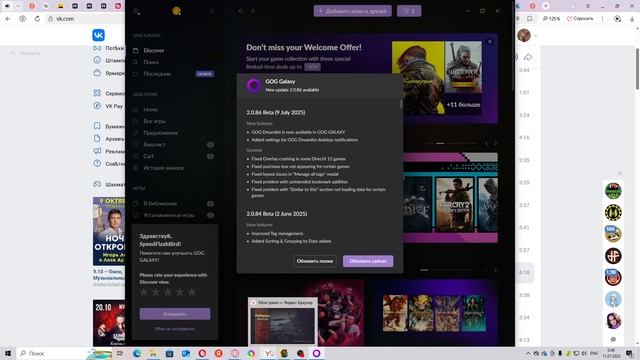
Task: Click the '+11 больше' offer label
Action: [x=463, y=105]
